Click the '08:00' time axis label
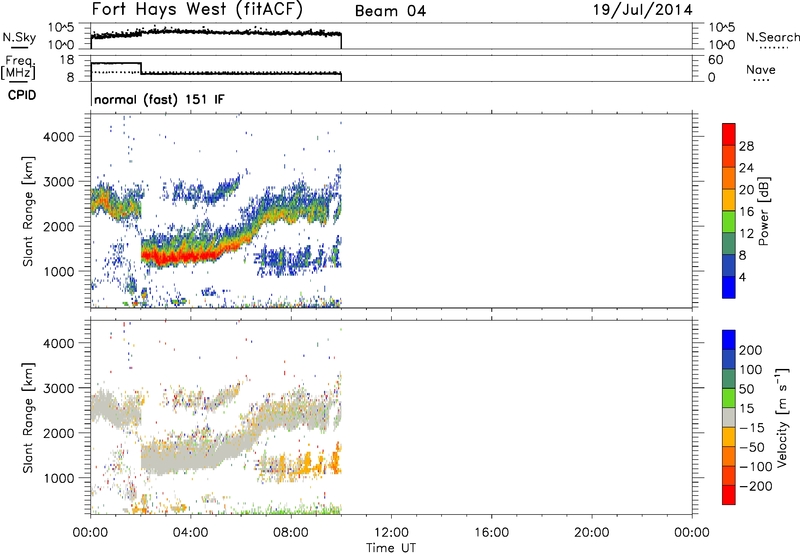Image resolution: width=800 pixels, height=554 pixels. [291, 533]
